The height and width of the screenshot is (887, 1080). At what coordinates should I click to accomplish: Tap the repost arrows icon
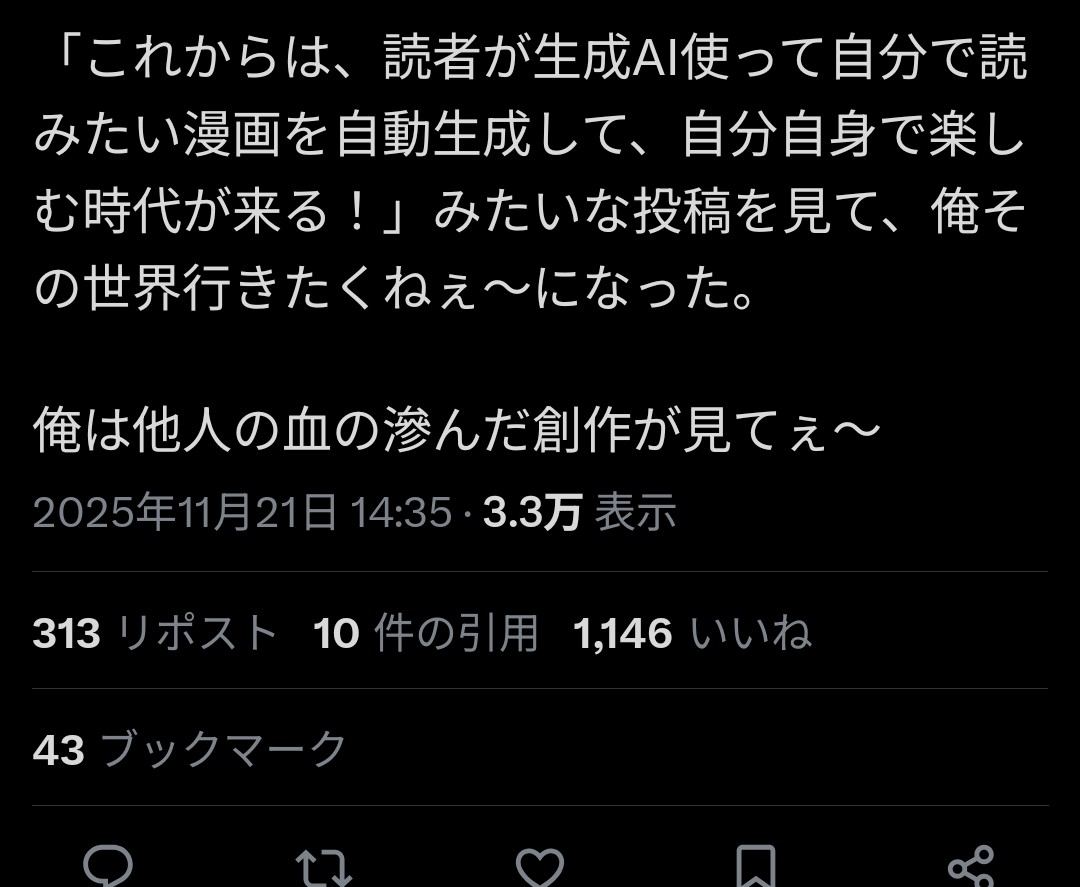point(324,867)
